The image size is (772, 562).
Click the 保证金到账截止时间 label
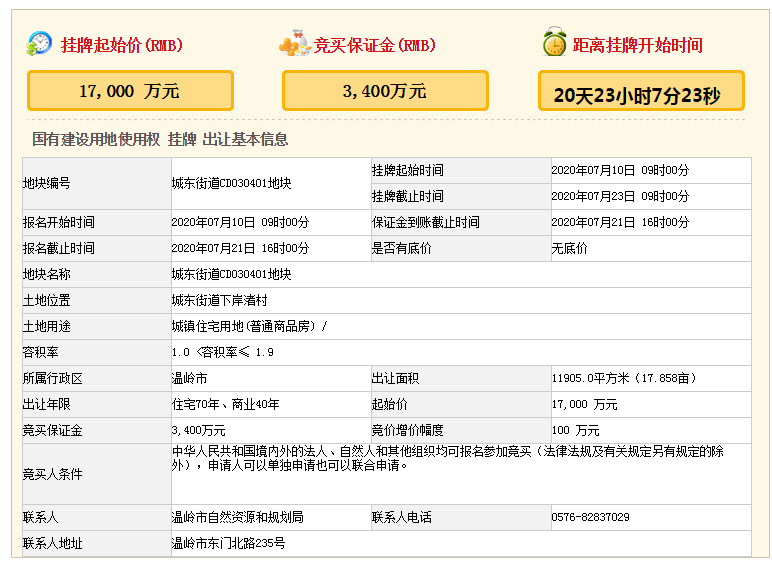click(x=425, y=222)
